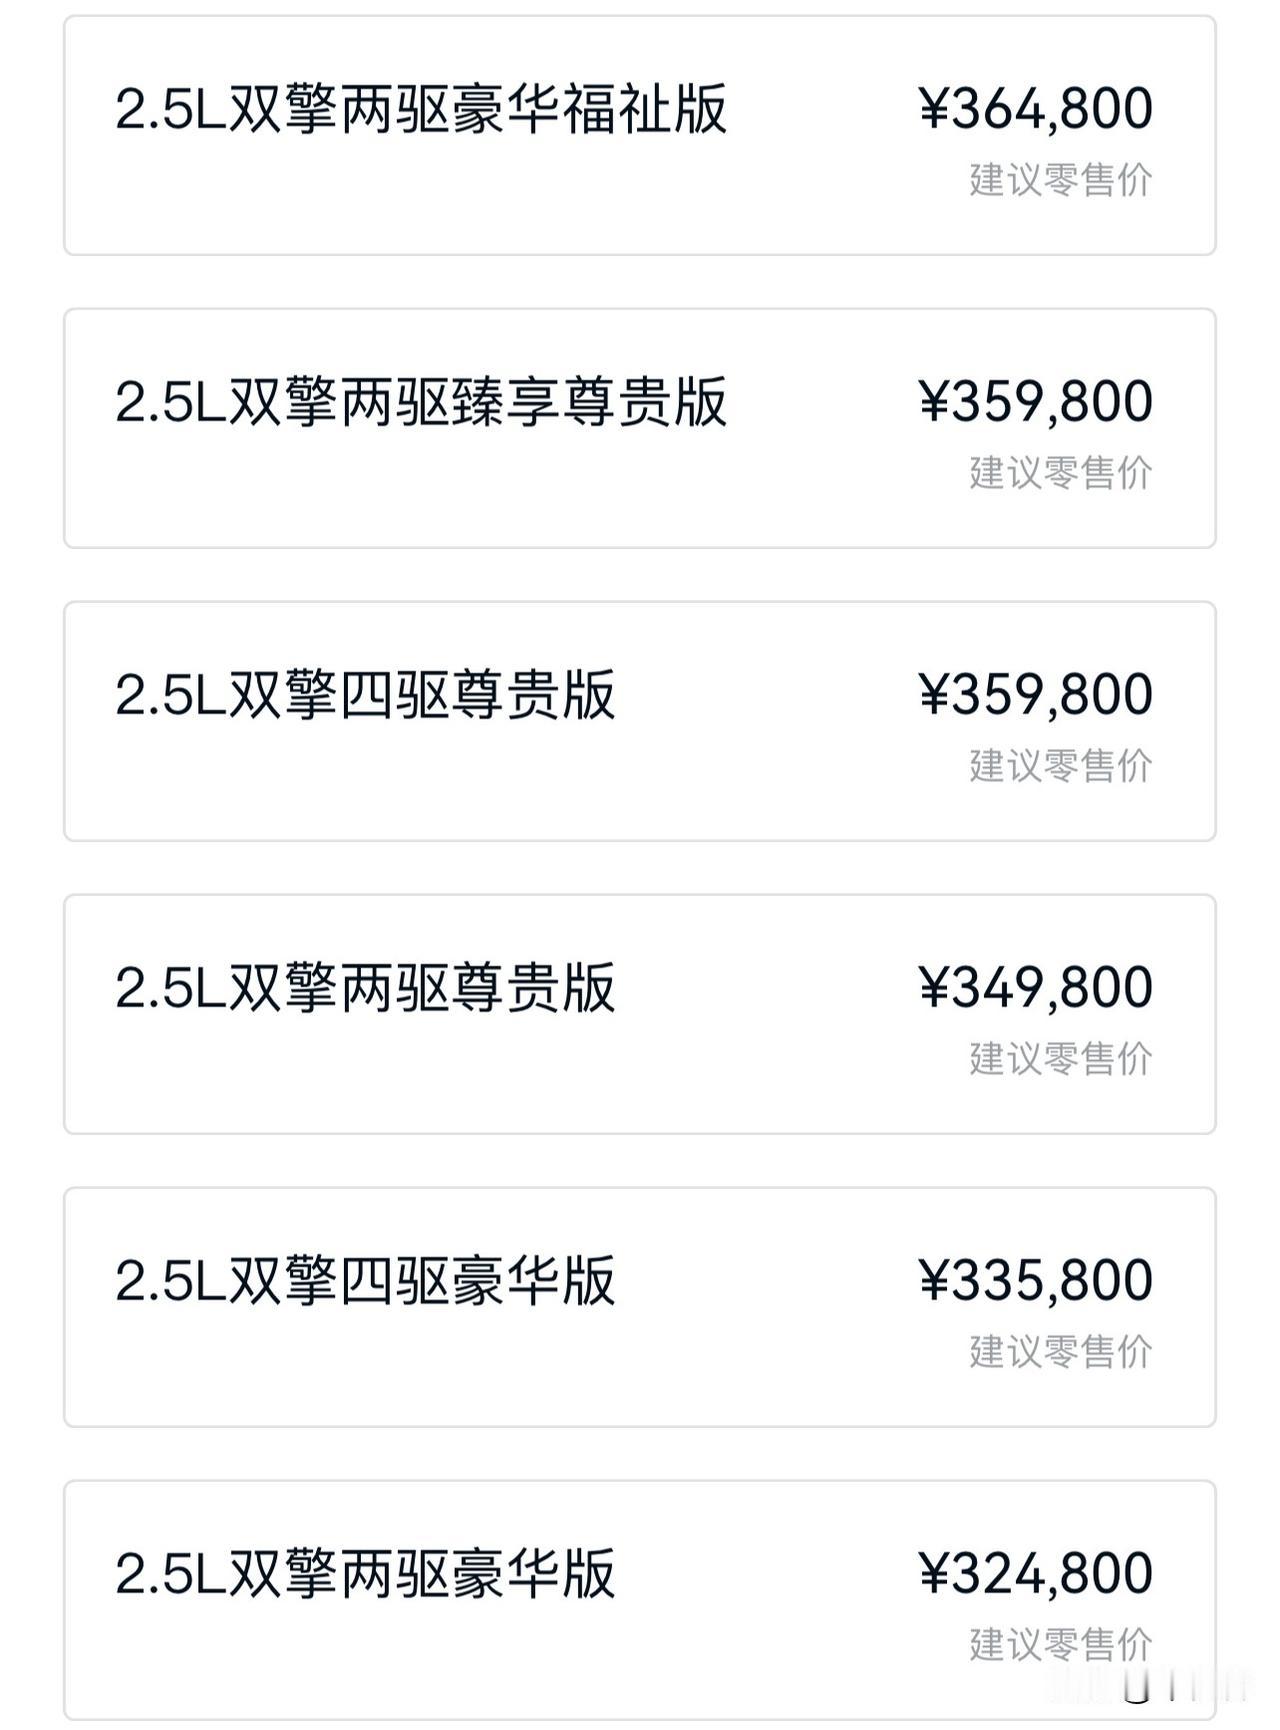This screenshot has width=1280, height=1730.
Task: Choose the 2.5L双擎四驱尊贵版 trim title
Action: click(x=365, y=695)
